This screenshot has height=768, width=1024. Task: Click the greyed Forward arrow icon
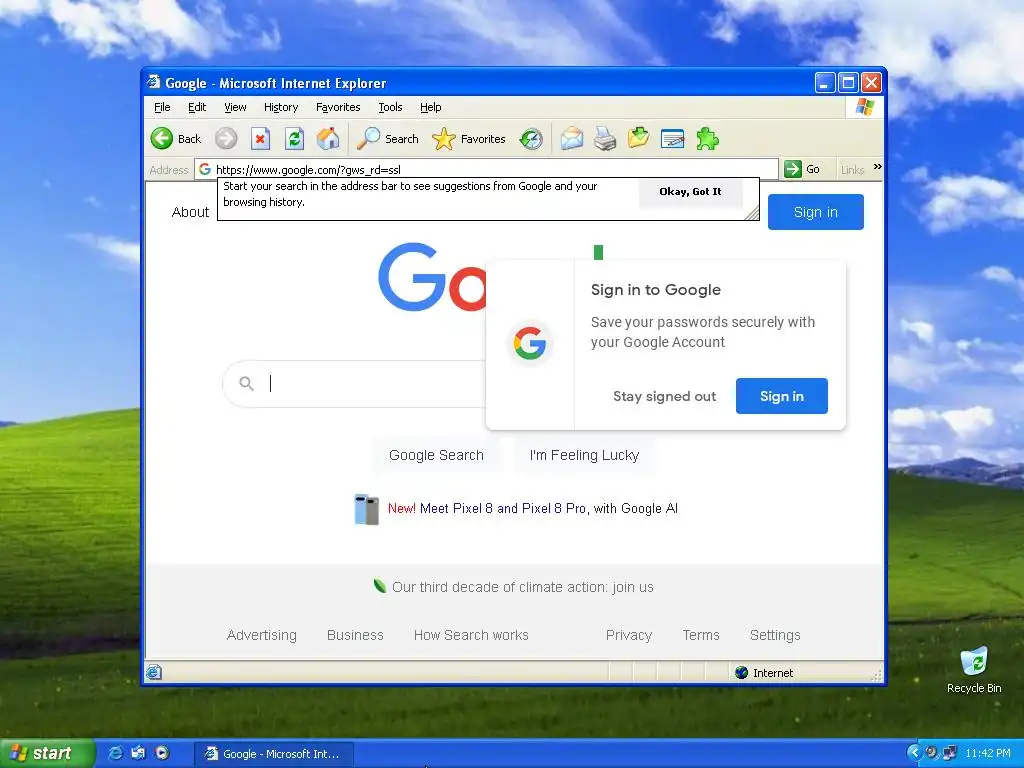pyautogui.click(x=226, y=138)
